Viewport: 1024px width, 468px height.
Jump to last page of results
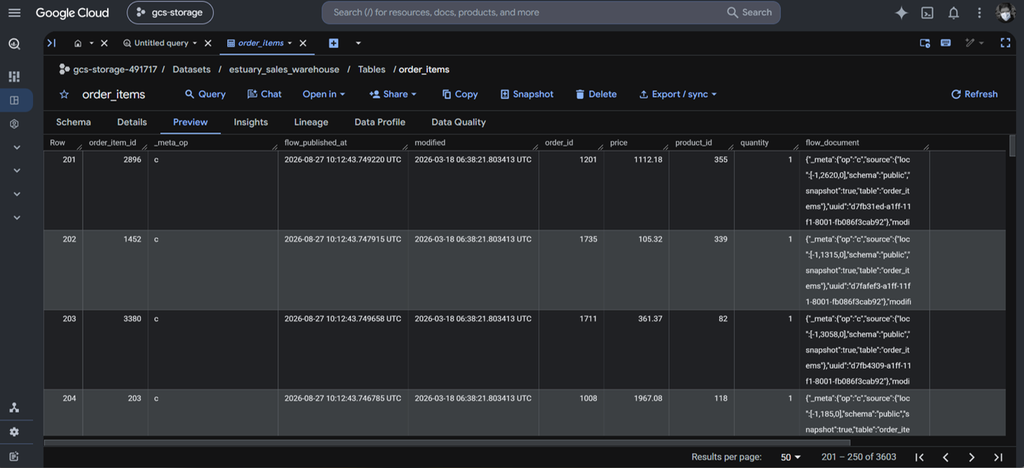[x=998, y=457]
